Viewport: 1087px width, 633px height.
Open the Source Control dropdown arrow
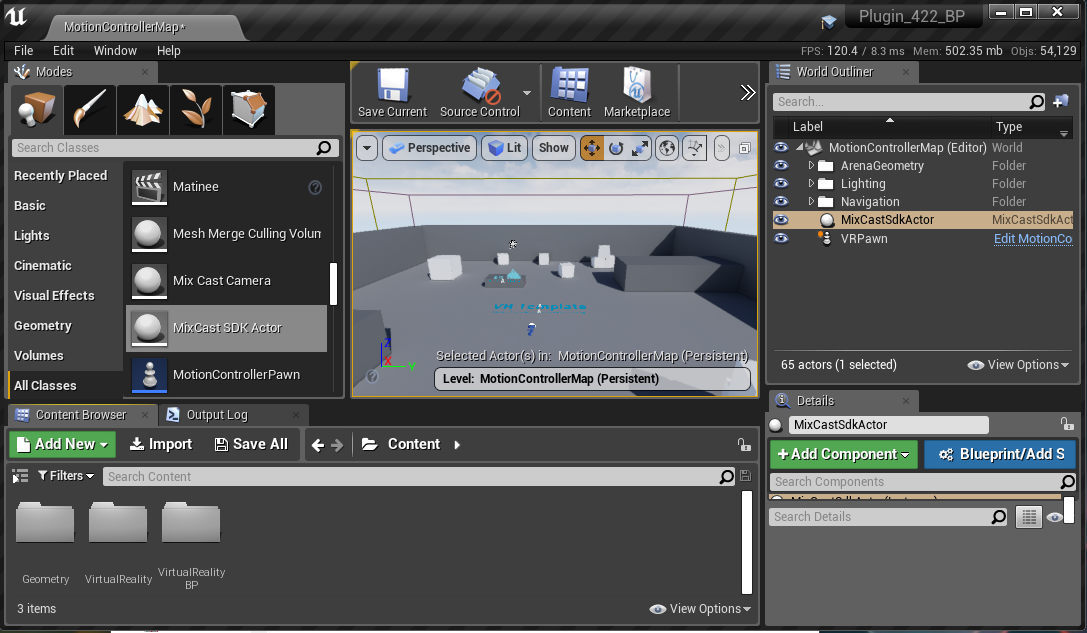coord(527,92)
